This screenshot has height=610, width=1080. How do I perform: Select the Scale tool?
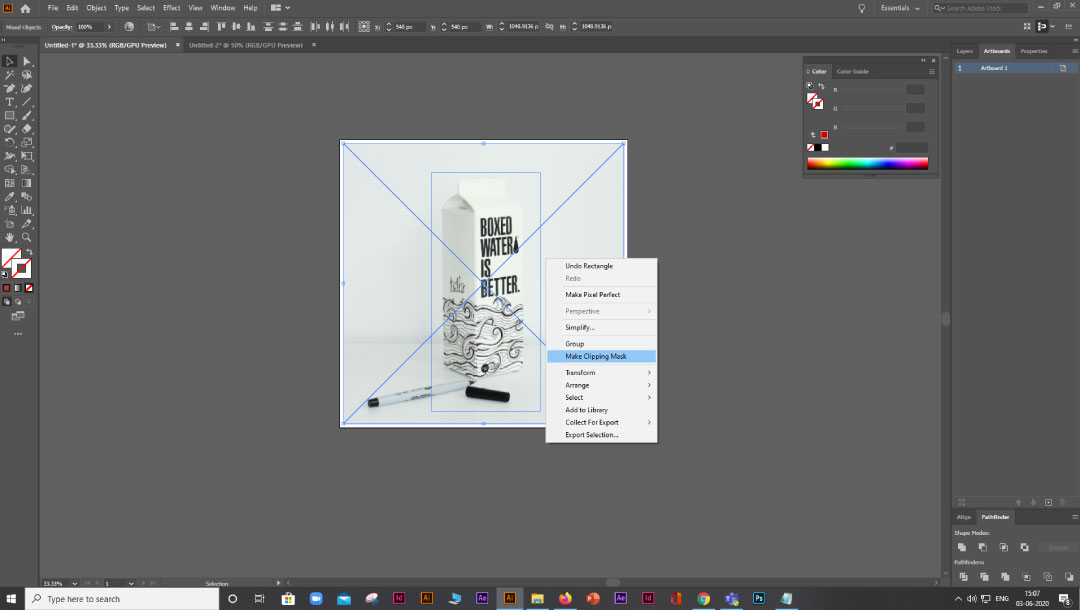click(x=27, y=143)
